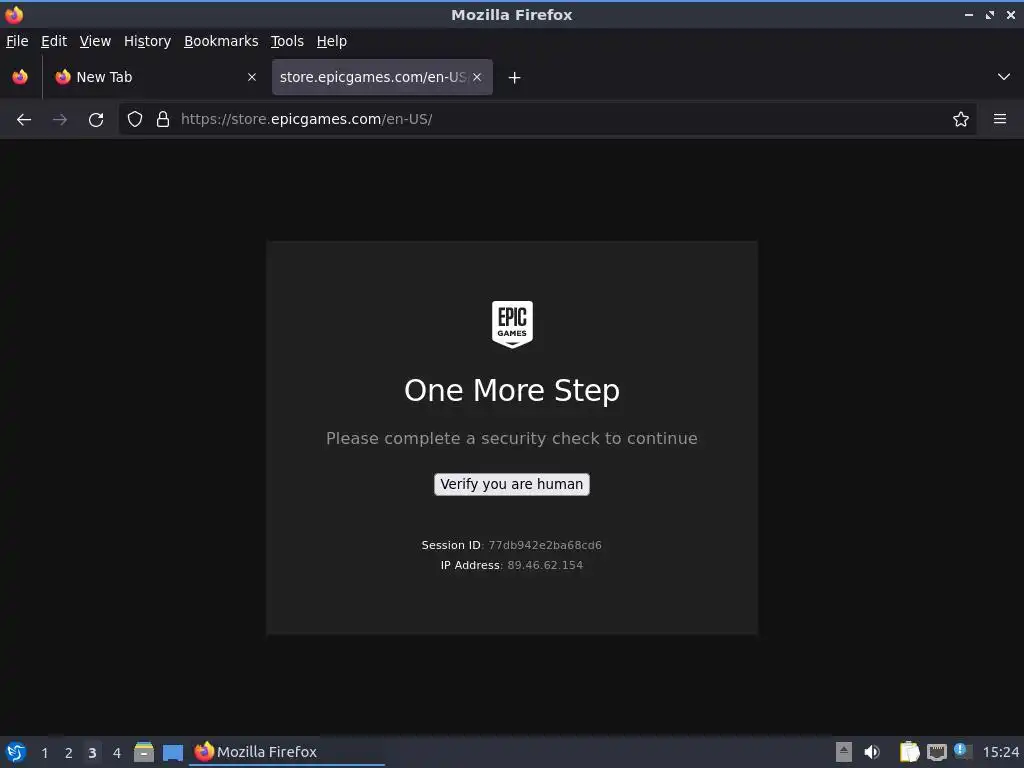Close the store.epicgames.com tab
The image size is (1024, 768).
coord(477,77)
